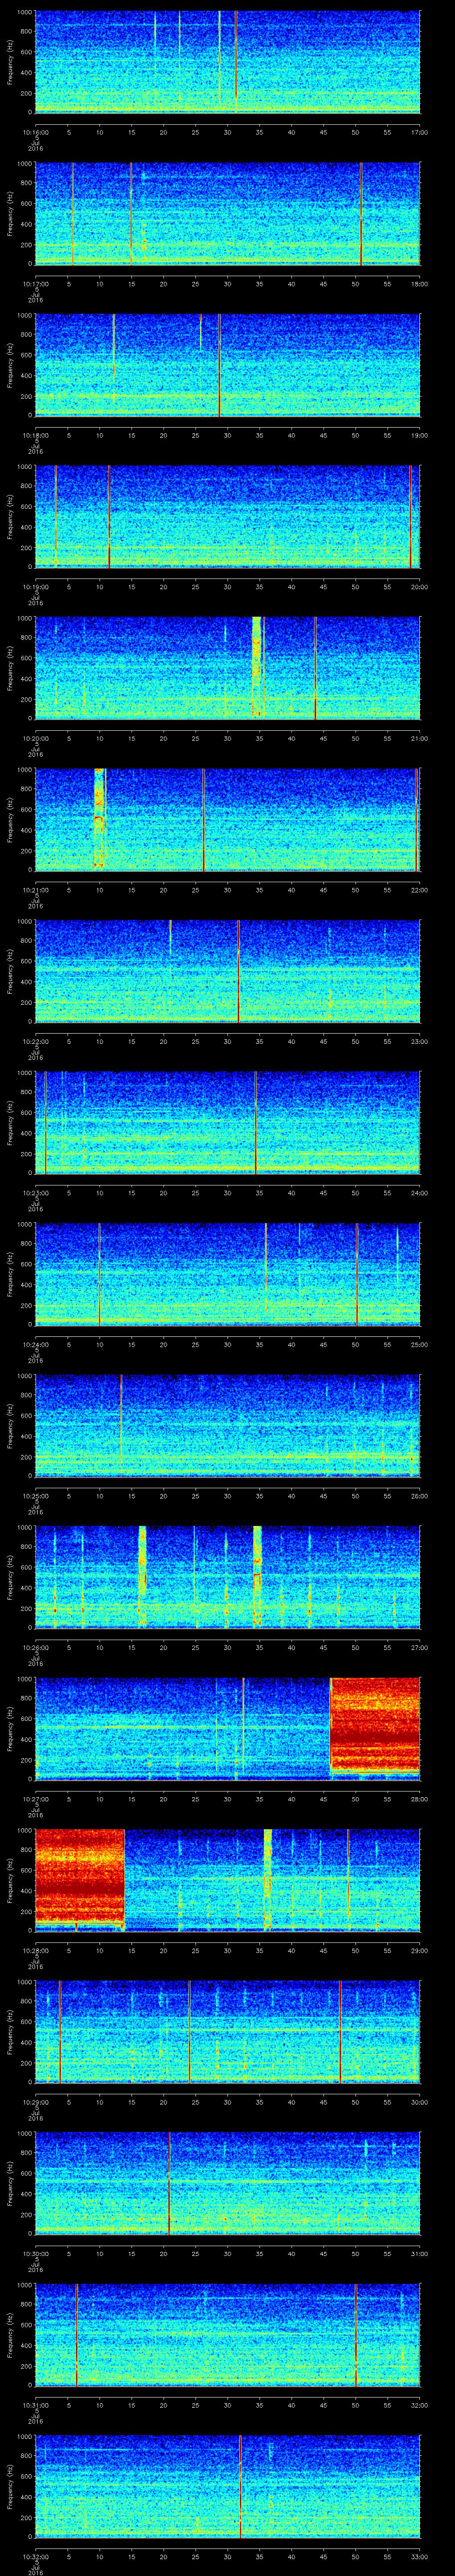The height and width of the screenshot is (2576, 455).
Task: Click the burst near 10s in the 10:21:00 panel
Action: tap(99, 818)
